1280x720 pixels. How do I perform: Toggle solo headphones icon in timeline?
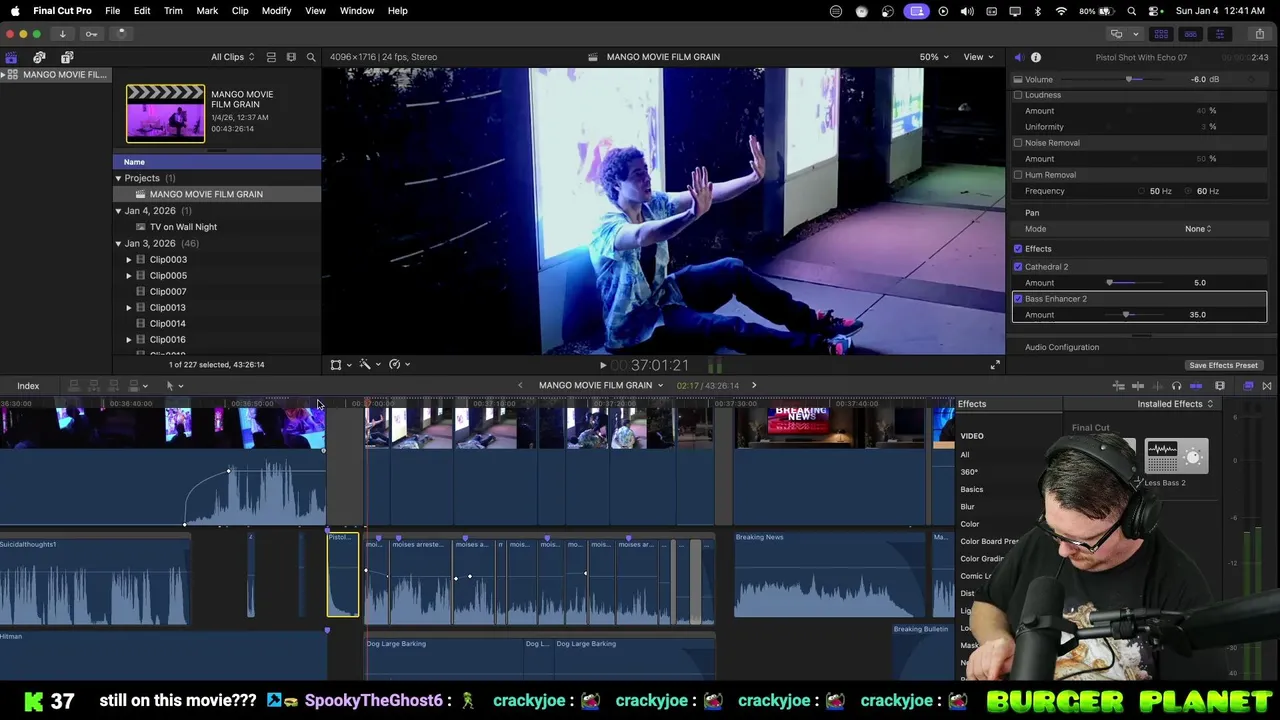click(1176, 386)
